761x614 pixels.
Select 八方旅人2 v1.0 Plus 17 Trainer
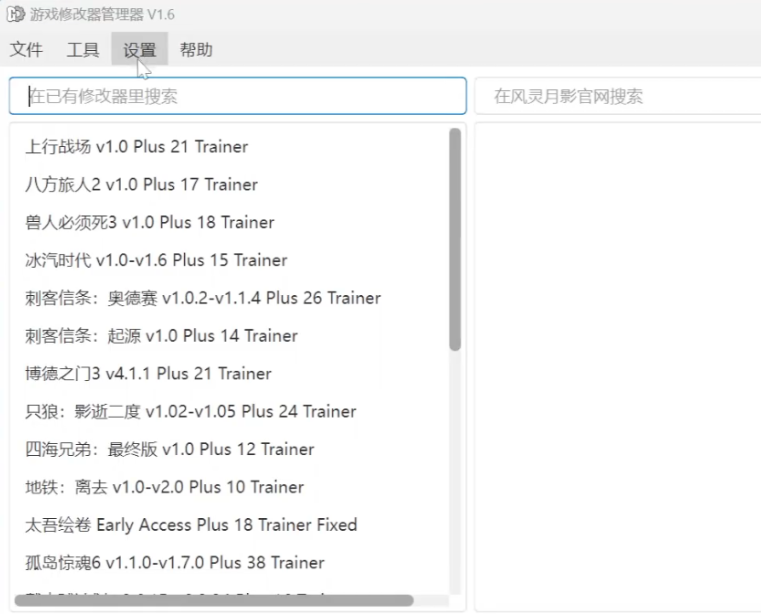(141, 184)
